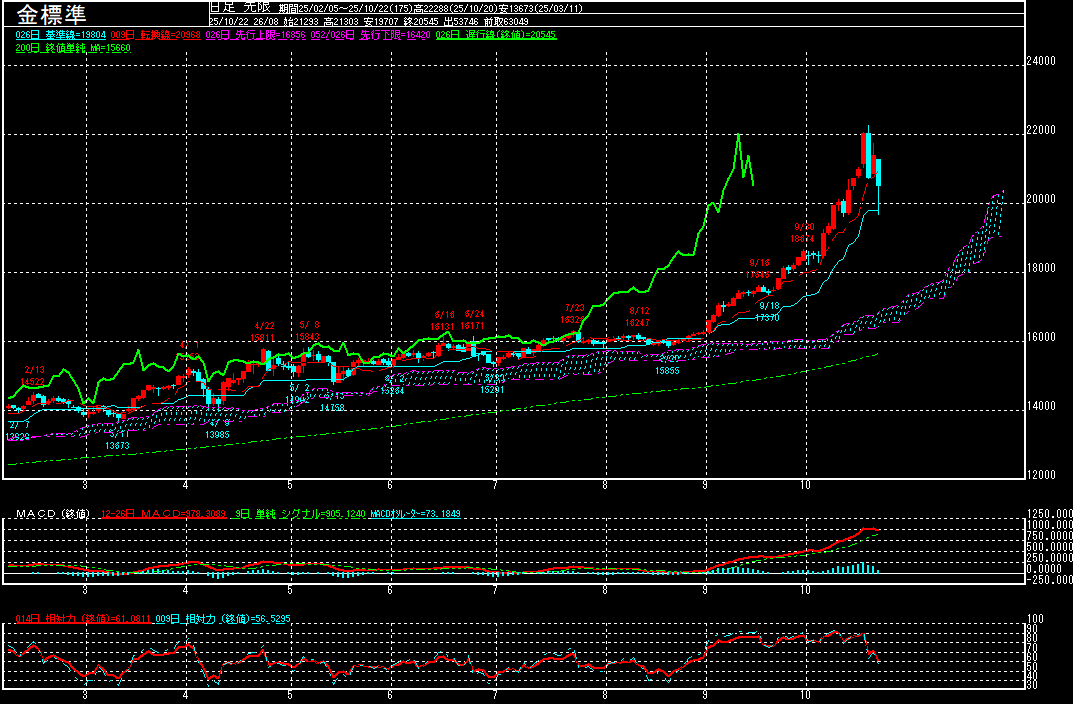Image resolution: width=1076 pixels, height=704 pixels.
Task: Click the MACD (終値) panel title
Action: [52, 514]
